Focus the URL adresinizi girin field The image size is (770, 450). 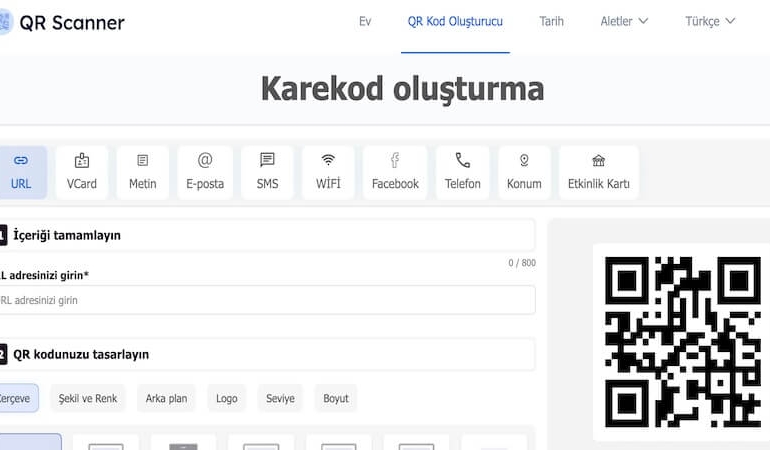pos(267,300)
